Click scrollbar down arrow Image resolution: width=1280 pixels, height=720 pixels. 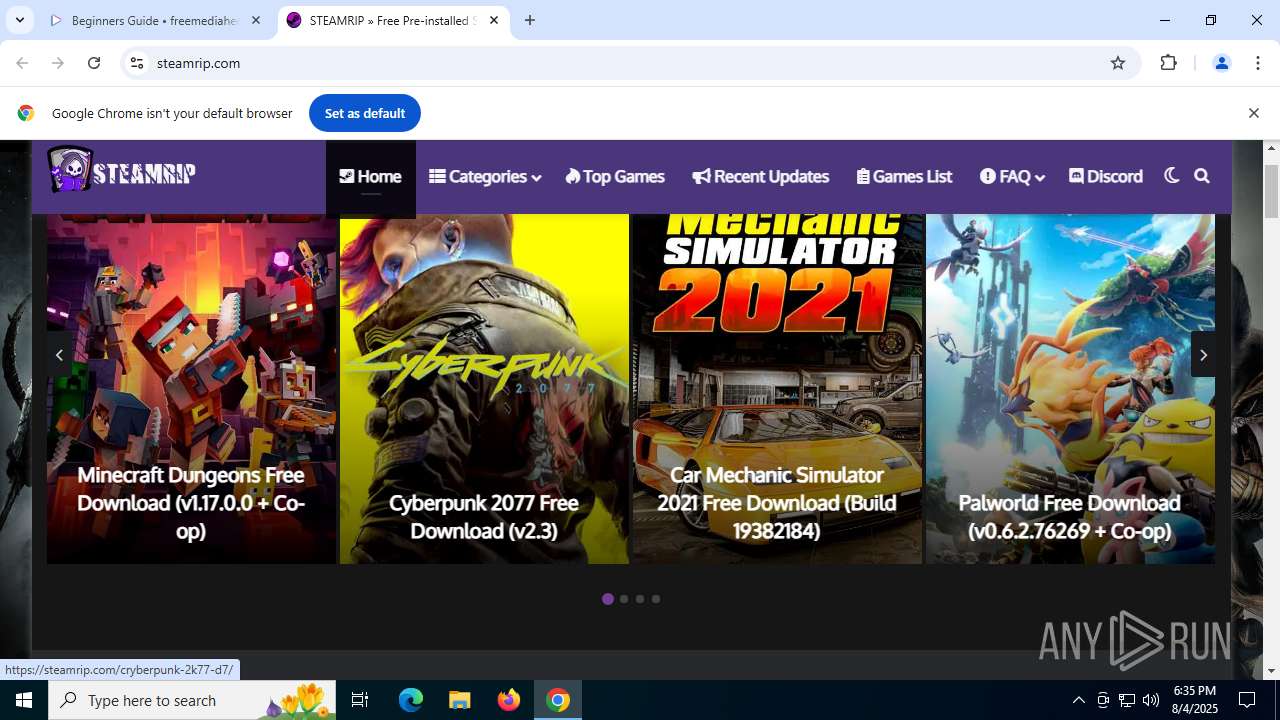click(1272, 671)
